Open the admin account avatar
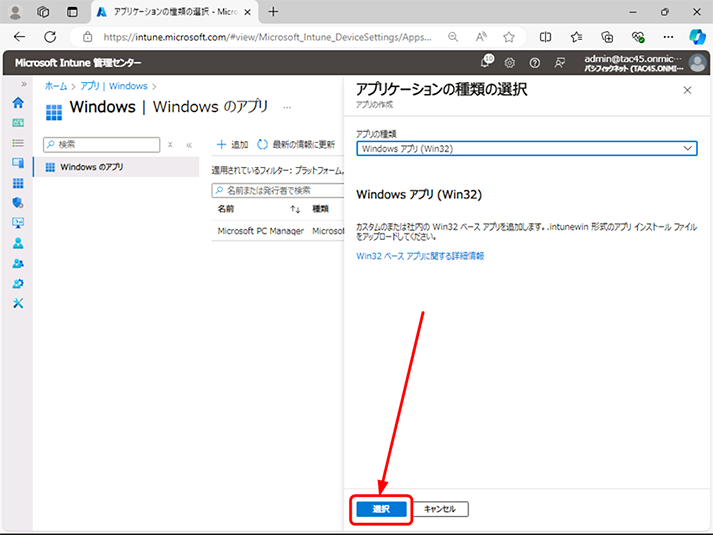This screenshot has height=535, width=713. click(697, 63)
